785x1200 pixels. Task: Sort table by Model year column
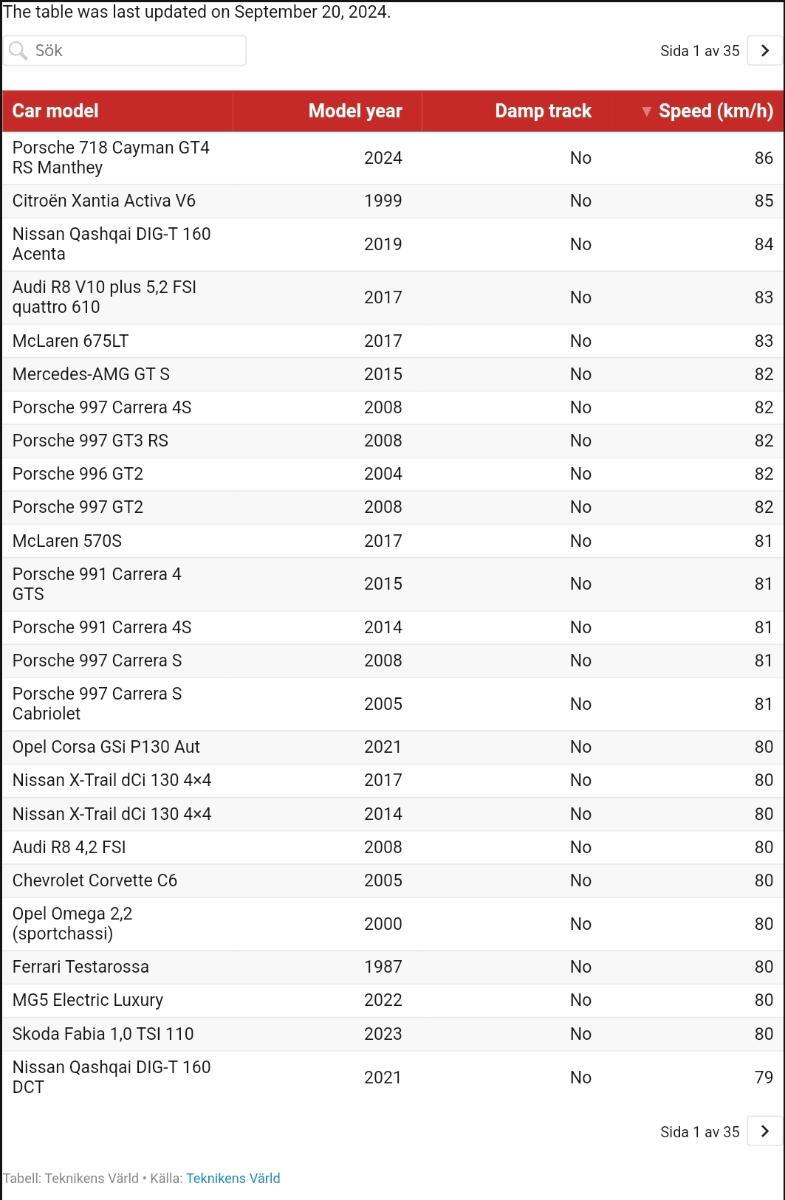(x=327, y=111)
